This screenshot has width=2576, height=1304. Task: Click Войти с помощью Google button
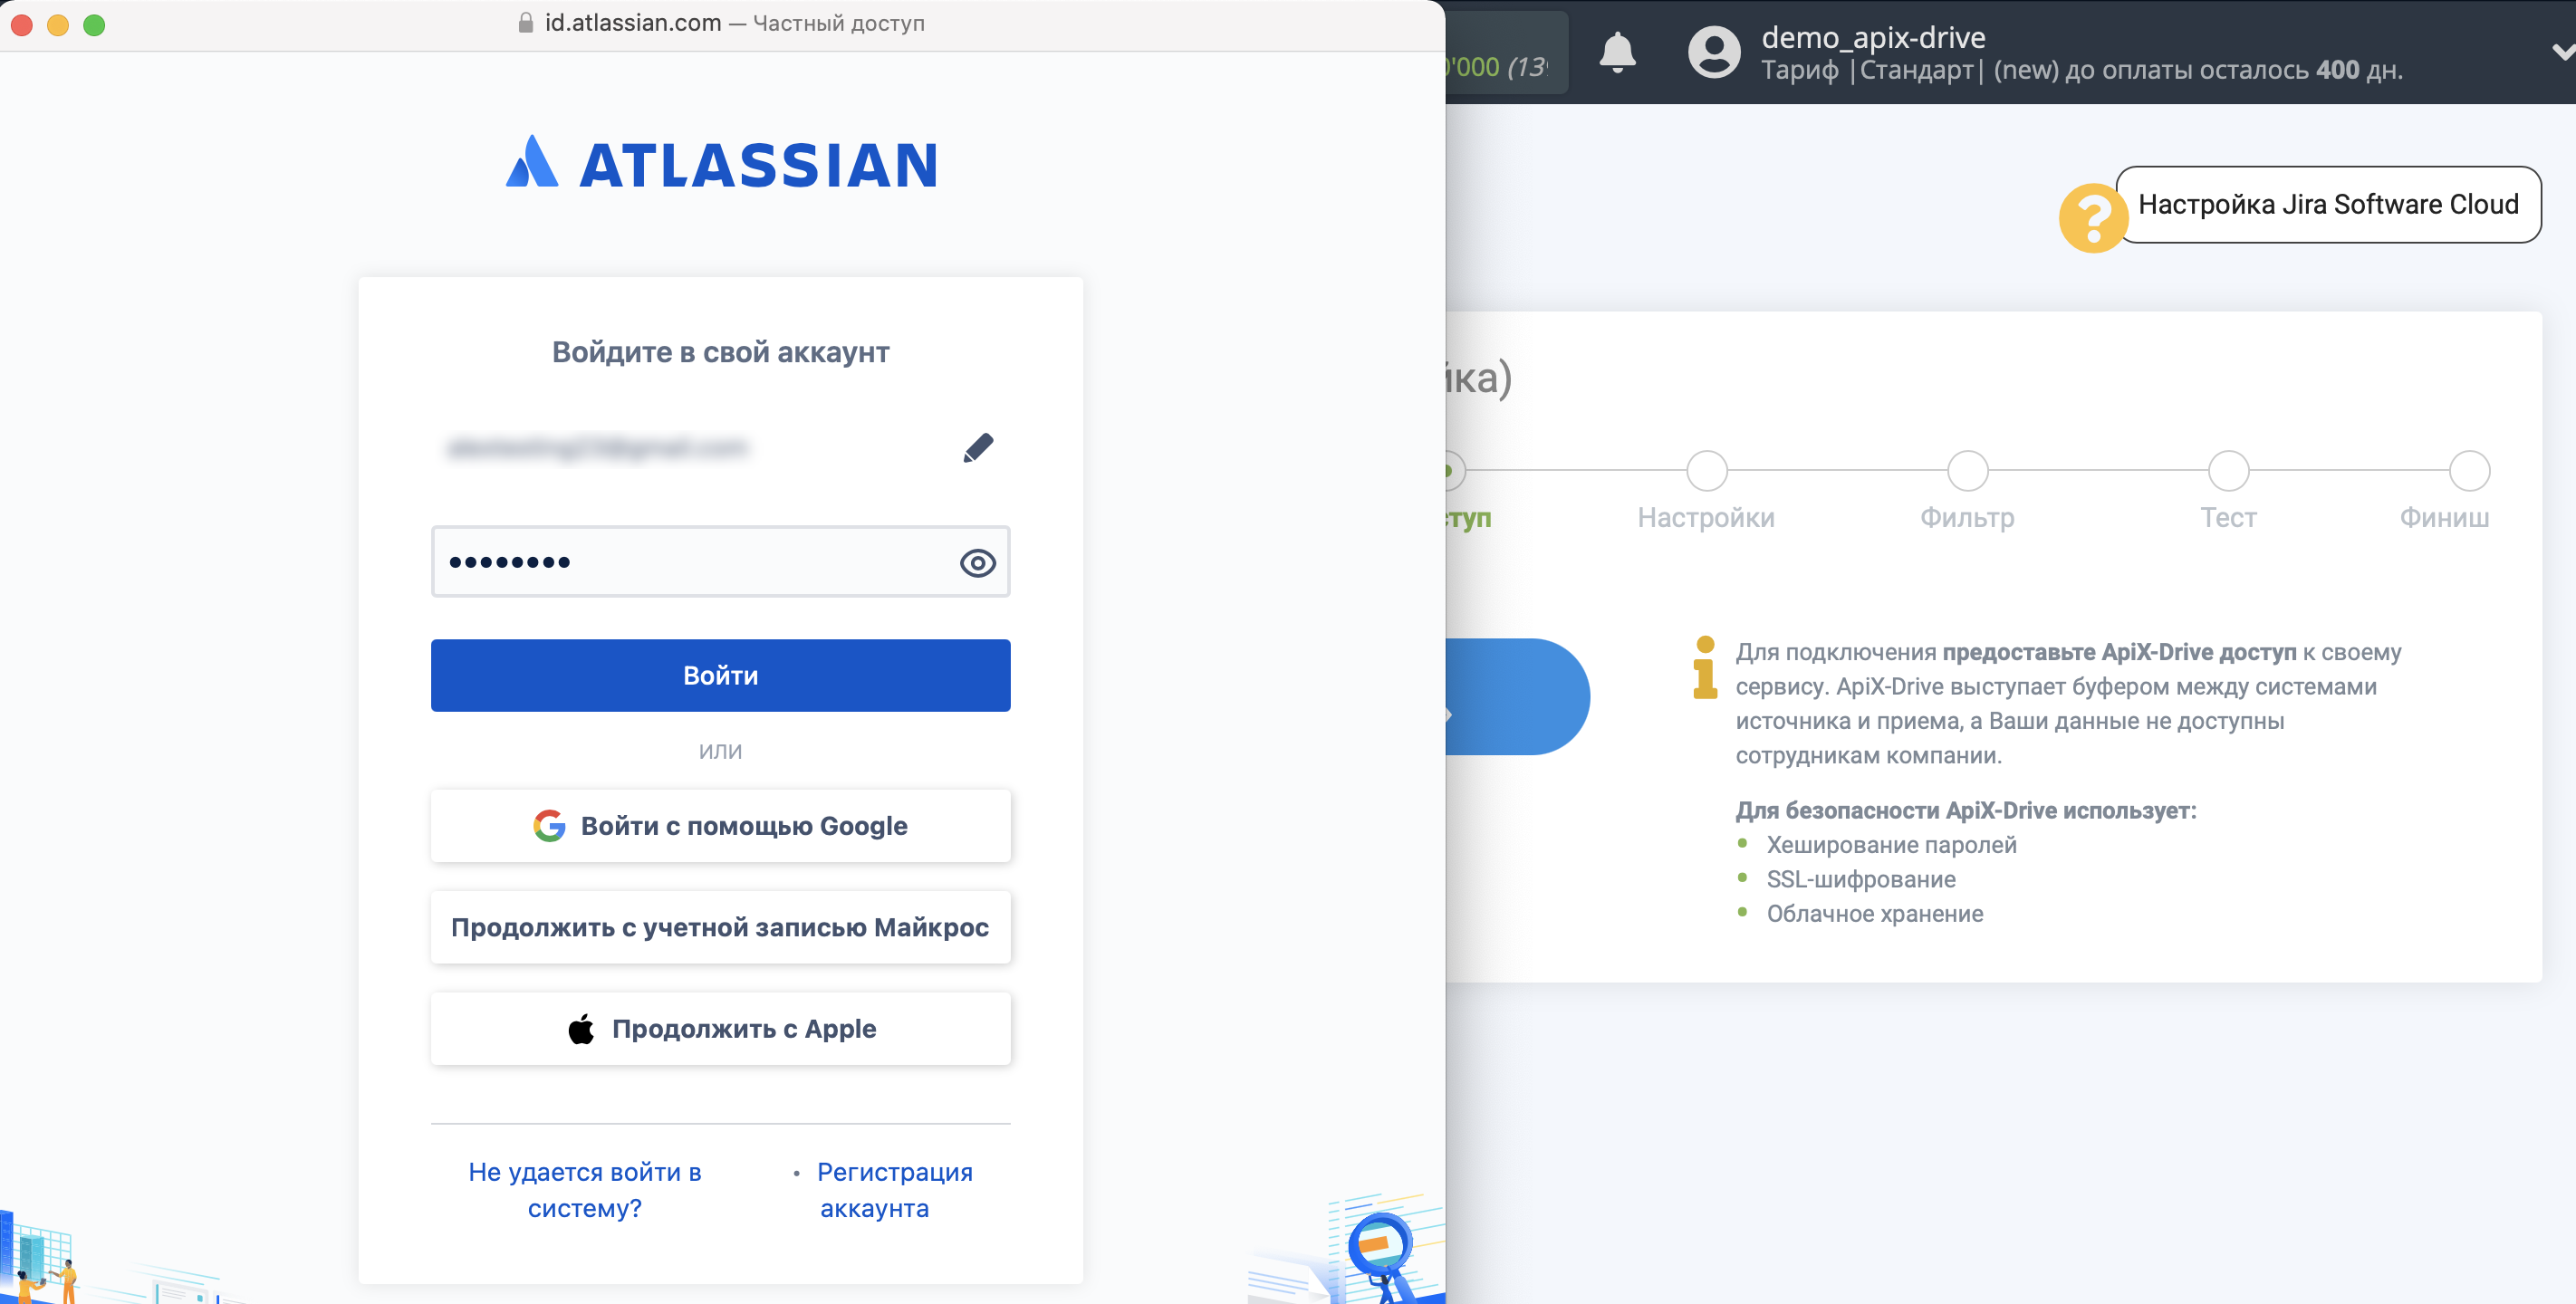click(720, 825)
